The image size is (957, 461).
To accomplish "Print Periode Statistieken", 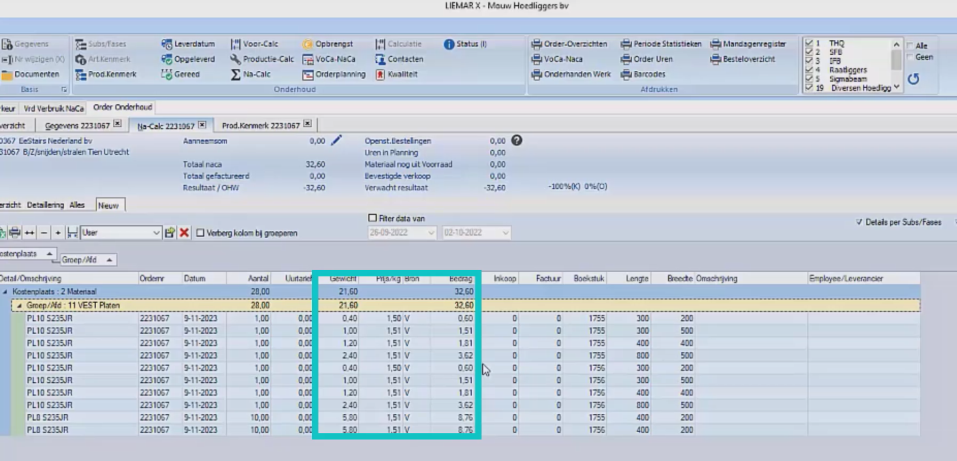I will coord(661,44).
